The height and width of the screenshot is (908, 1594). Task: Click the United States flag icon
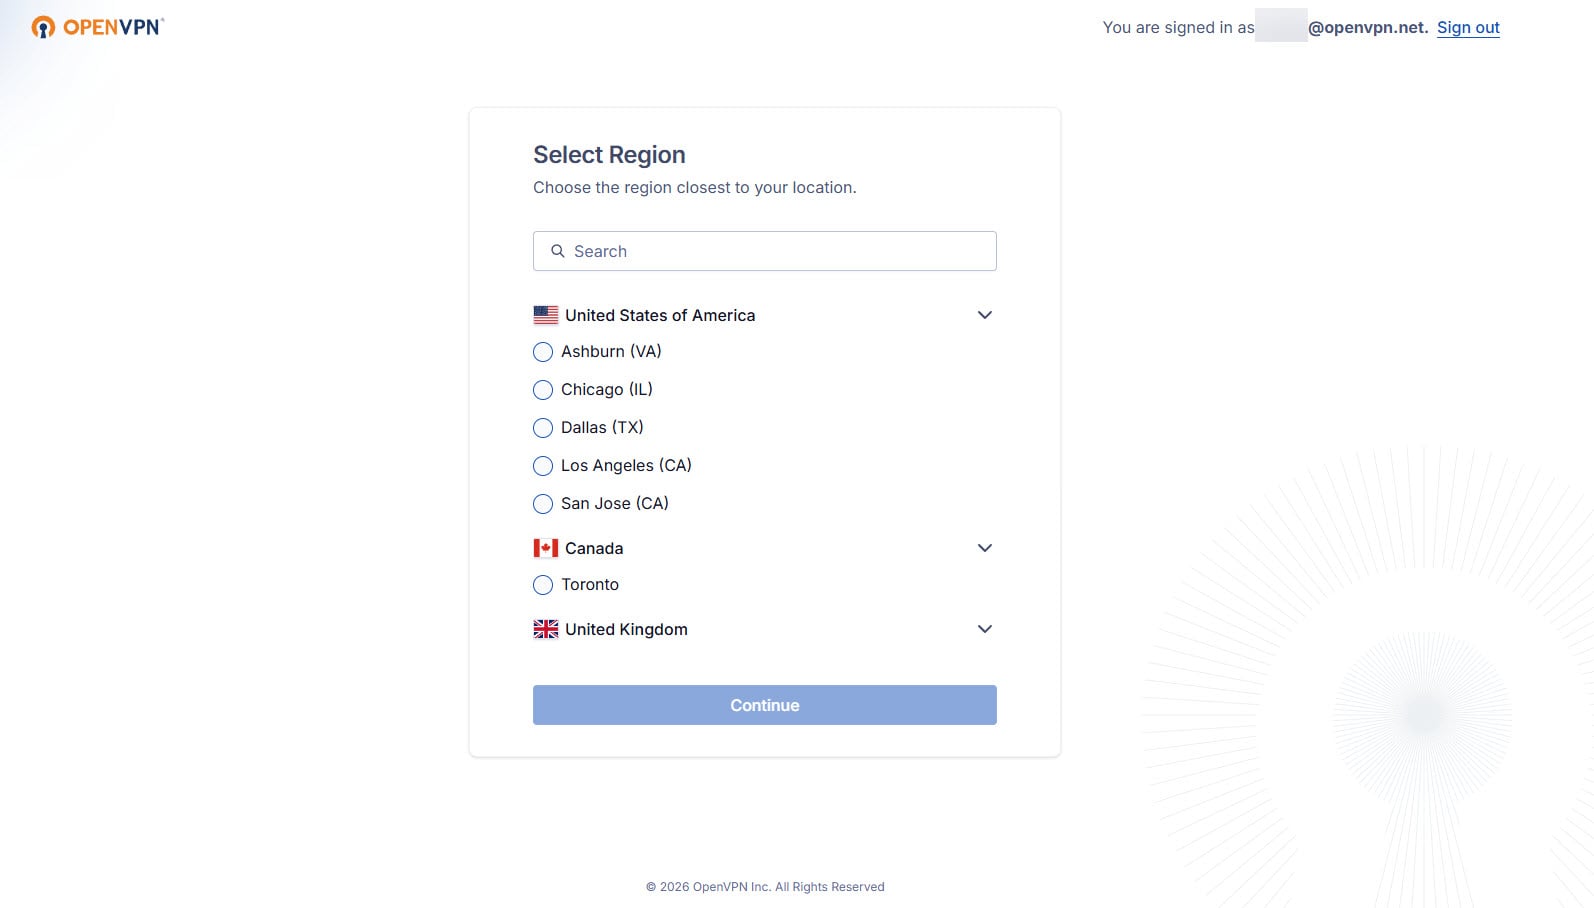click(x=546, y=315)
